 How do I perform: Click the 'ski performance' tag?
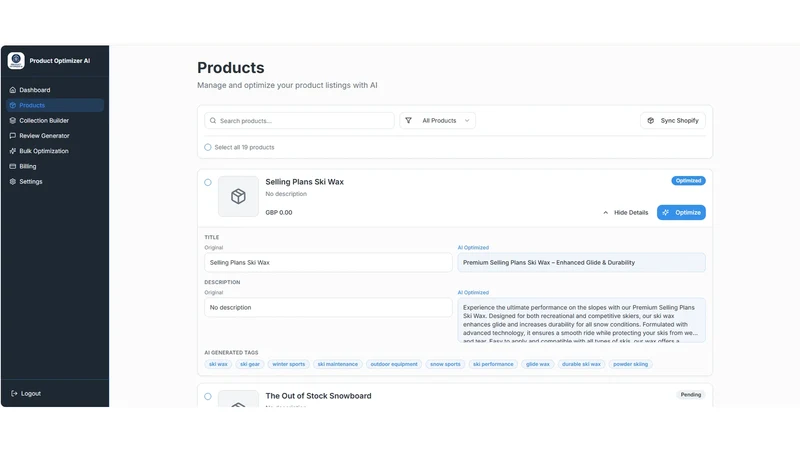click(x=493, y=364)
